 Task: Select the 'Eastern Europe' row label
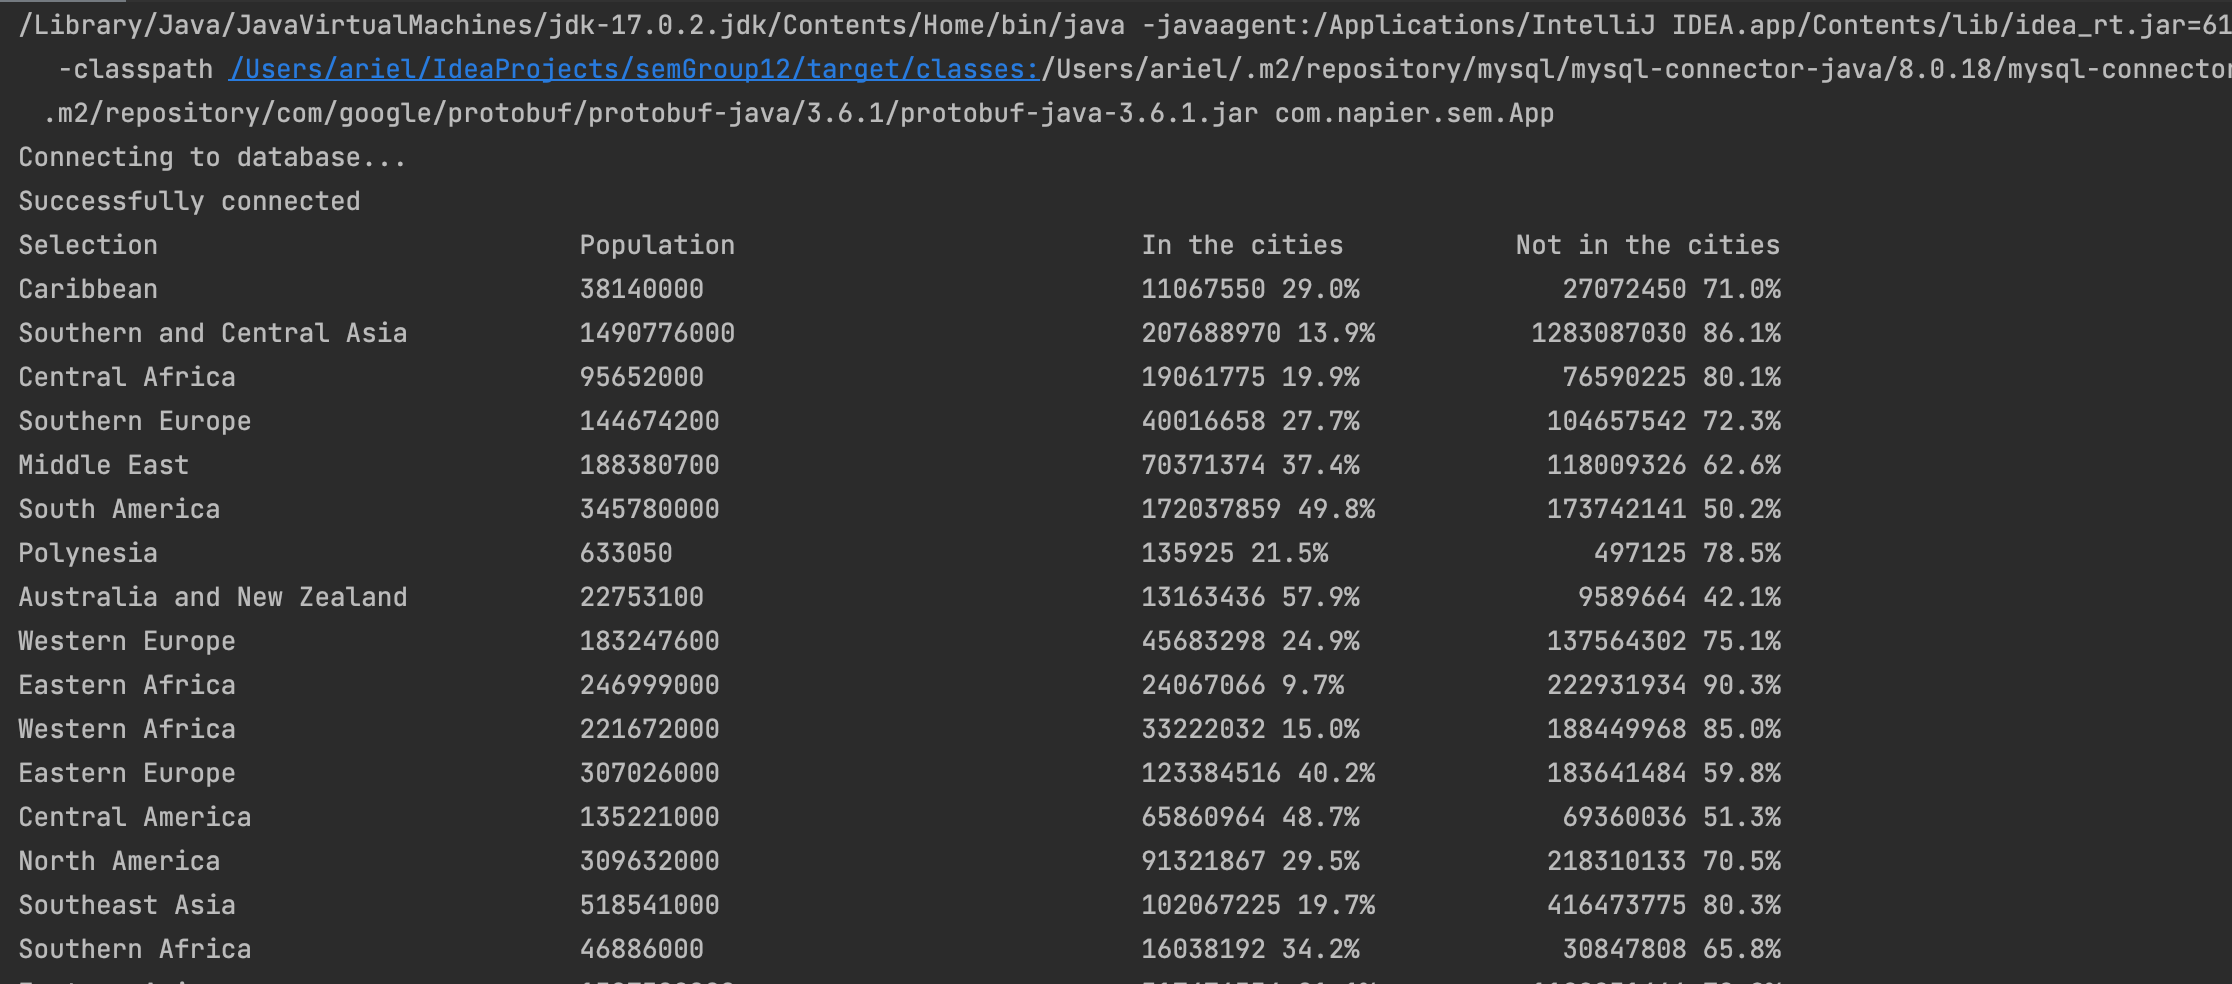pos(127,773)
